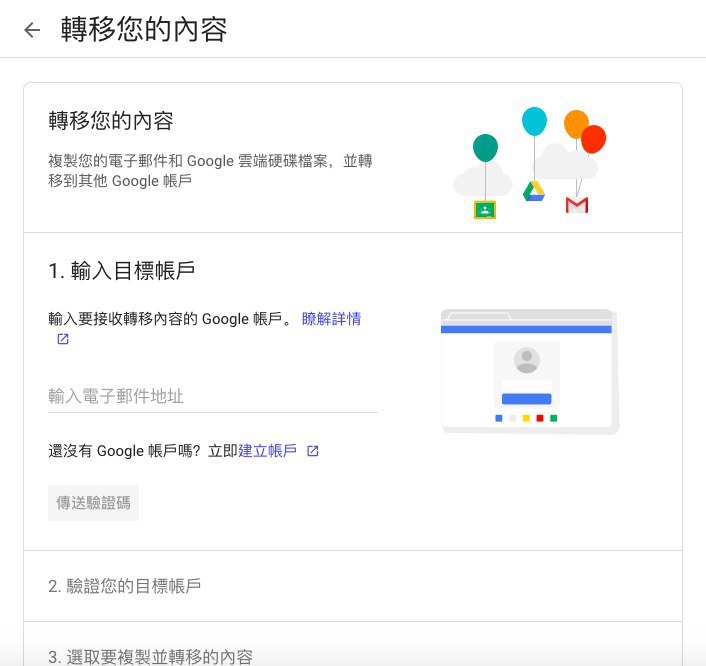
Task: Click the 轉移您的內容 page title
Action: pyautogui.click(x=144, y=30)
